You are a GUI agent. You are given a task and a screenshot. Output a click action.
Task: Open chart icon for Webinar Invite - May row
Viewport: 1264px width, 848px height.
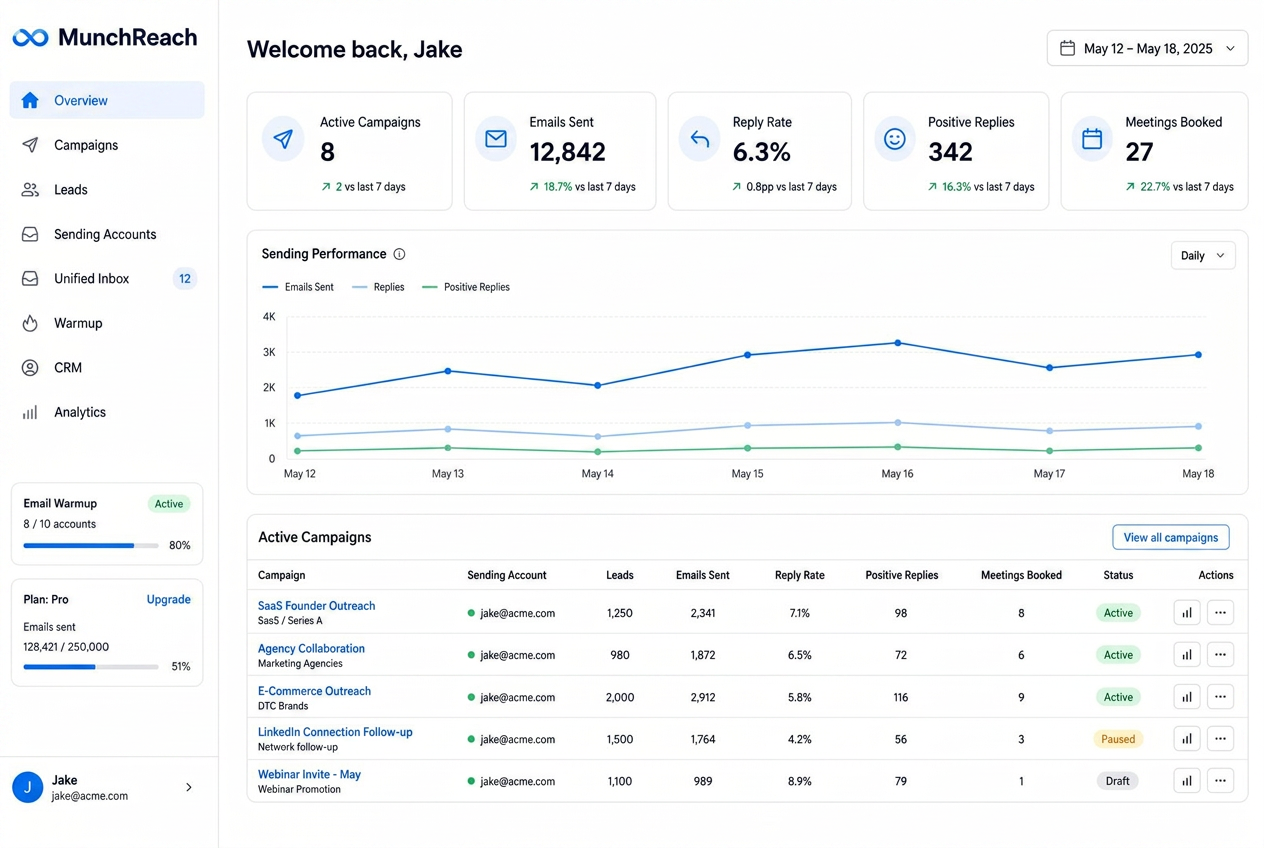(1186, 781)
